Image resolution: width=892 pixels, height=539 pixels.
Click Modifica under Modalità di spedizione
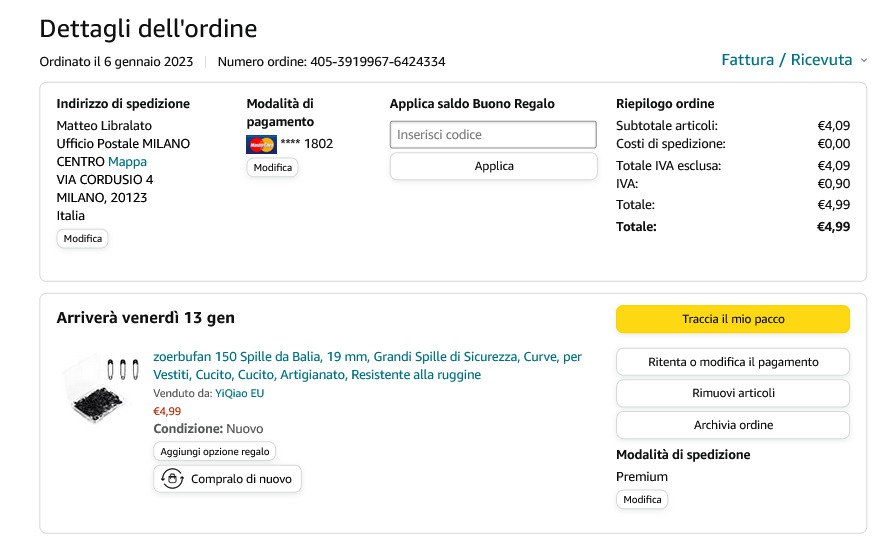[642, 499]
